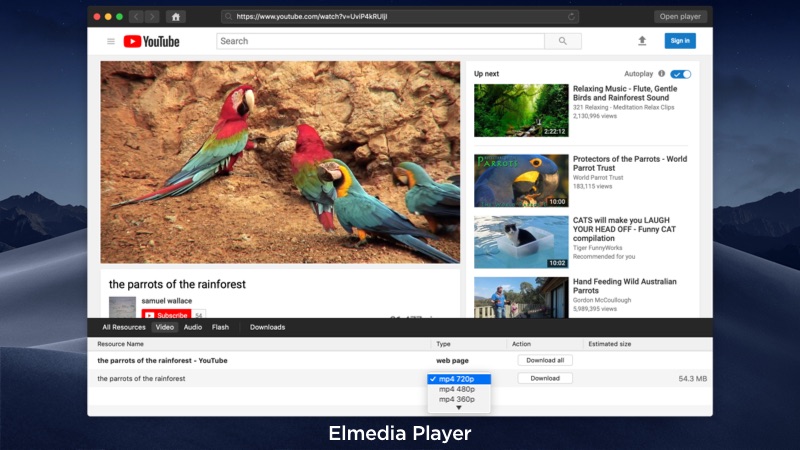The image size is (800, 450).
Task: Toggle the Autoplay switch
Action: [x=681, y=74]
